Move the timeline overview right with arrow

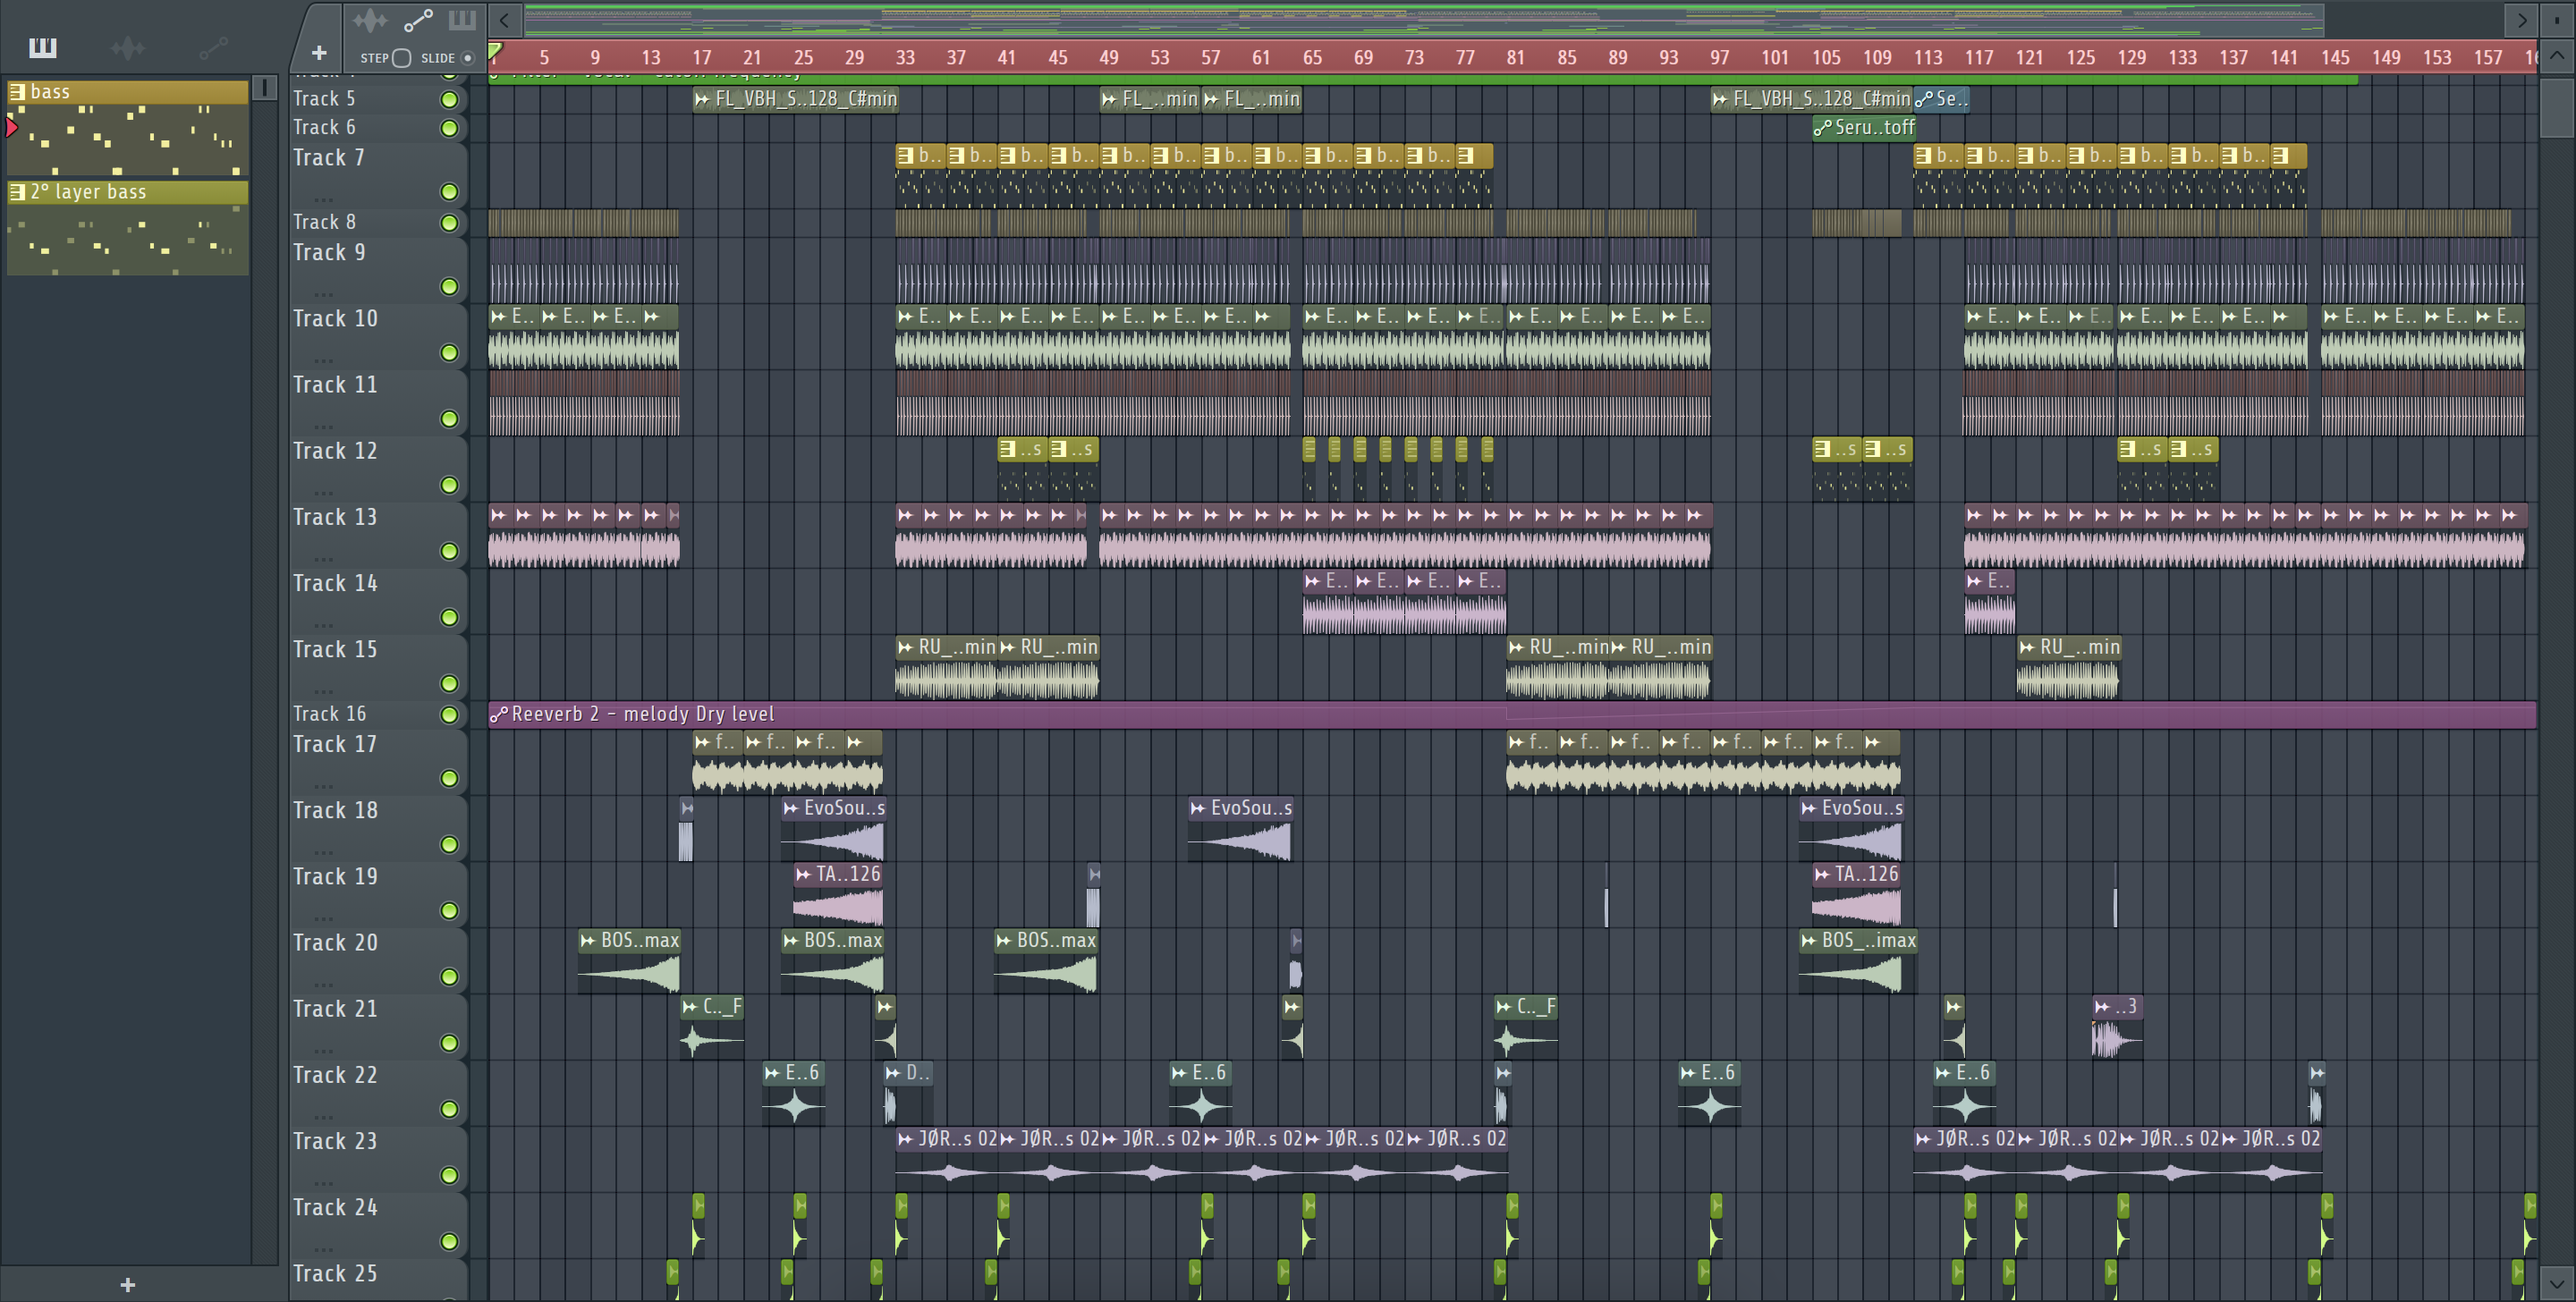pos(2522,19)
